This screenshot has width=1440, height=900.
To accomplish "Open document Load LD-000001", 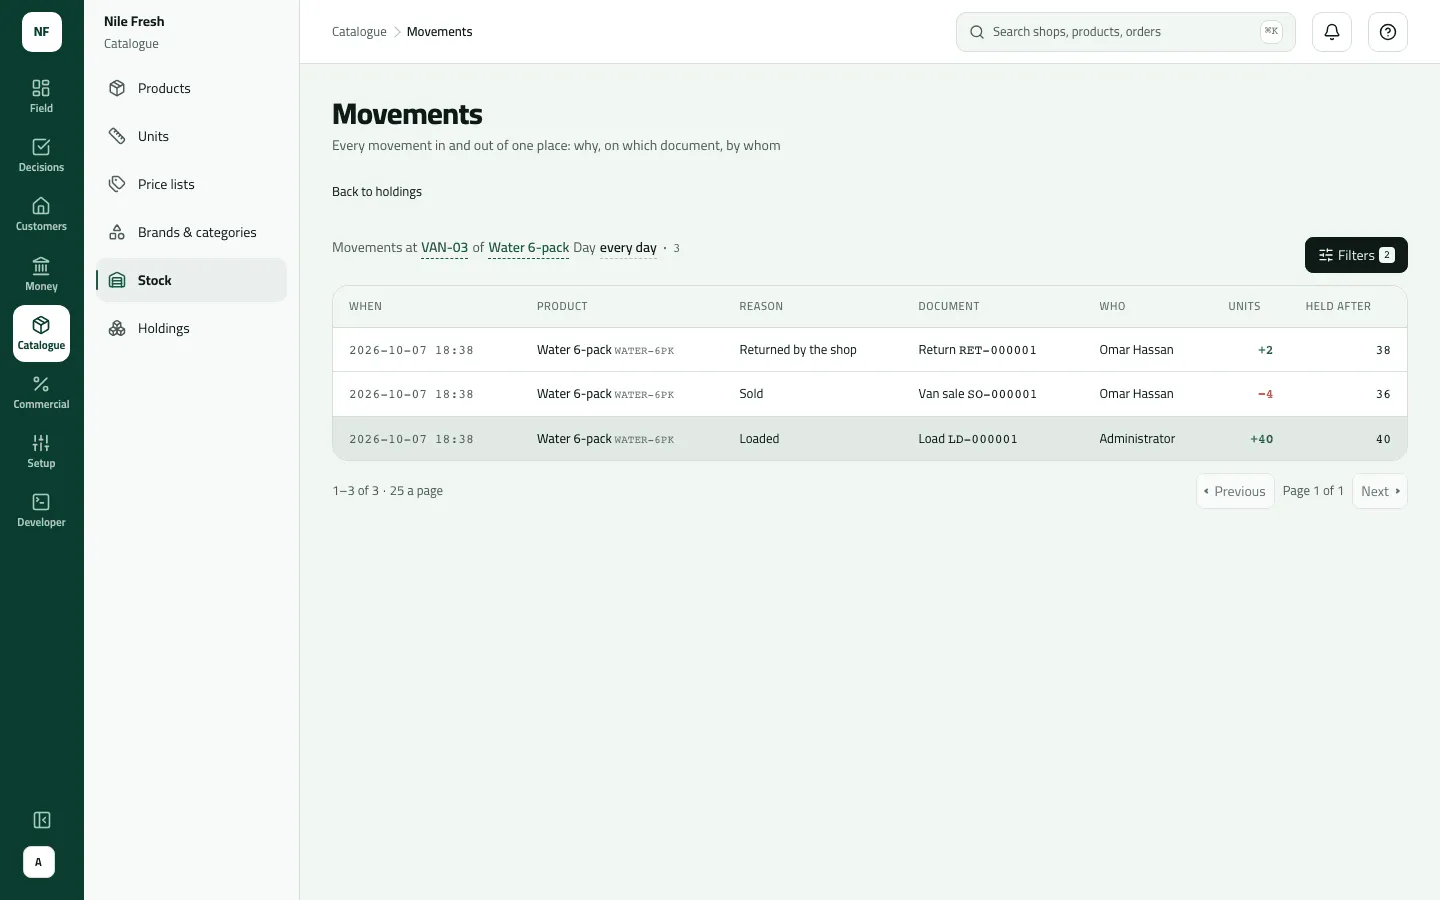I will point(968,439).
